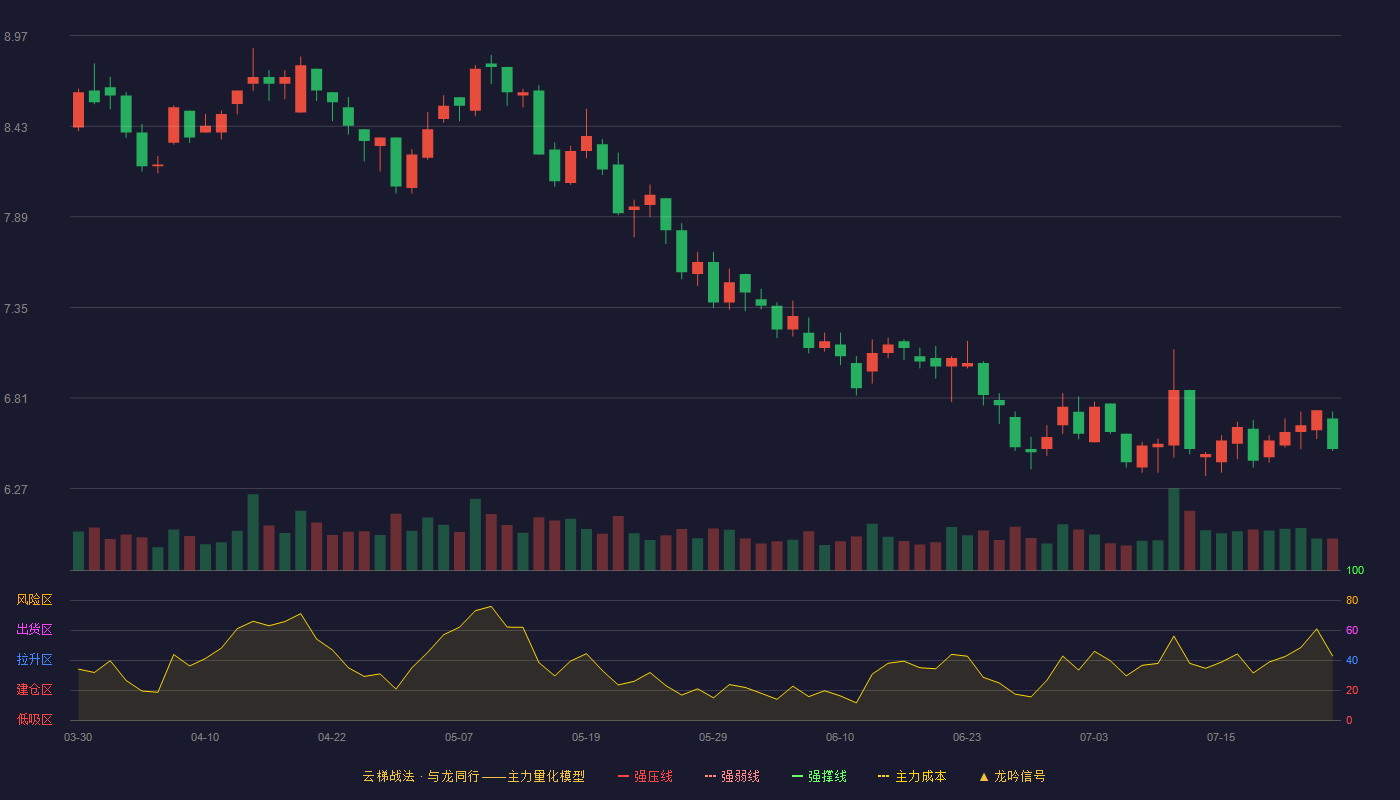
Task: Click the orange 80 indicator axis value
Action: point(1352,600)
